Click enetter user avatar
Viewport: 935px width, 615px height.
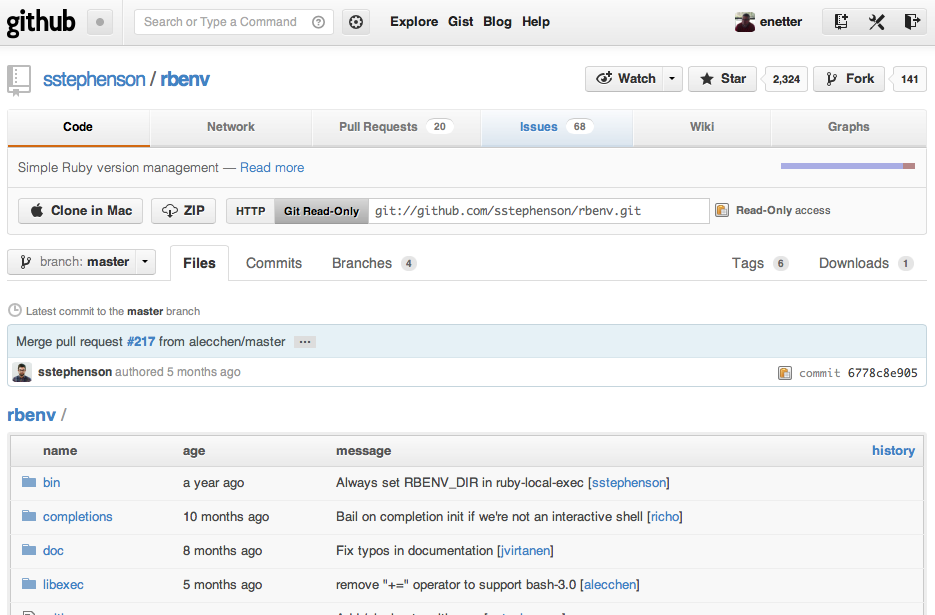click(x=745, y=22)
